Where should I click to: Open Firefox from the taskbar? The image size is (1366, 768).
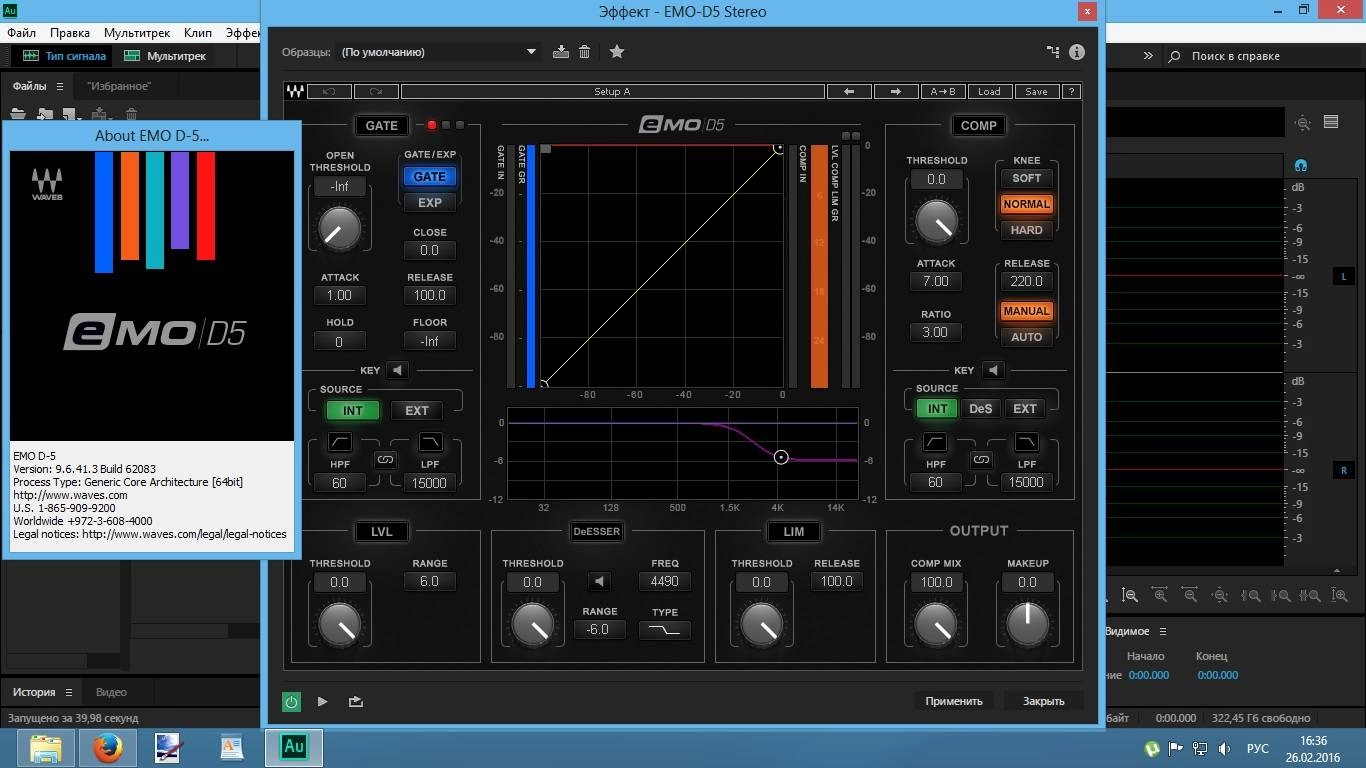[107, 747]
